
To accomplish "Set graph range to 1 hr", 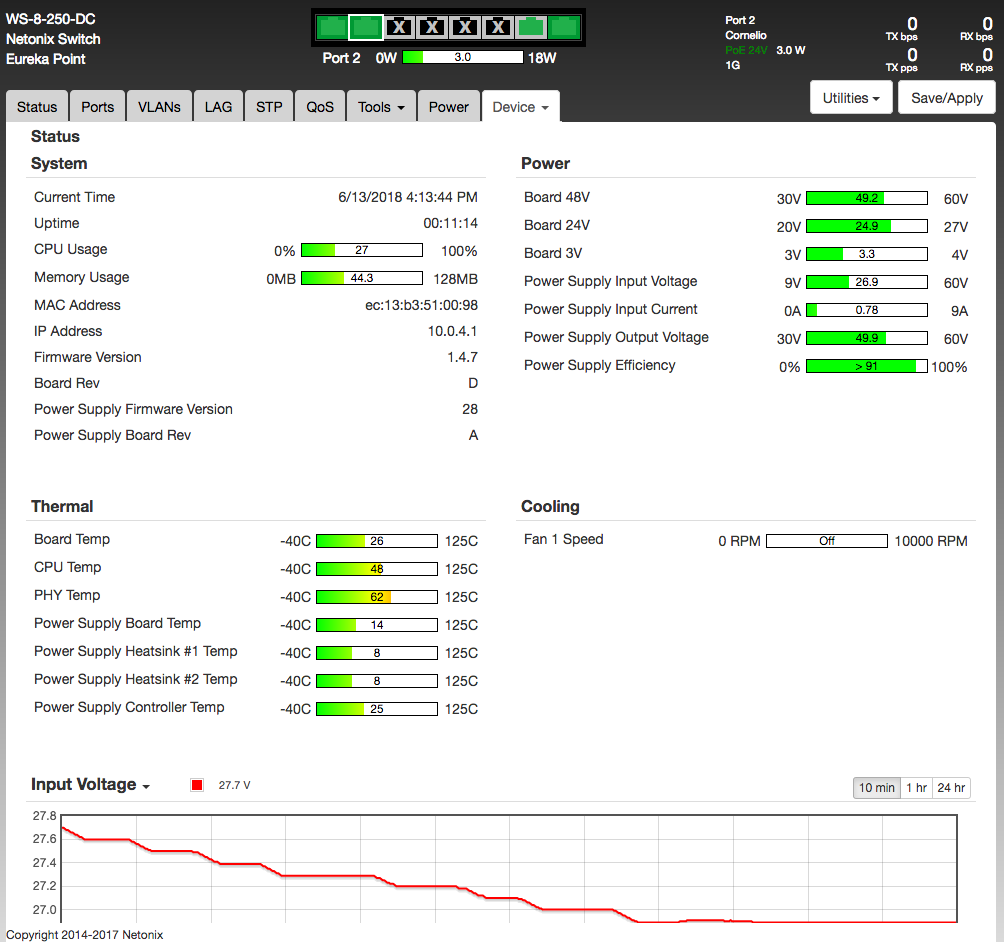I will tap(916, 788).
